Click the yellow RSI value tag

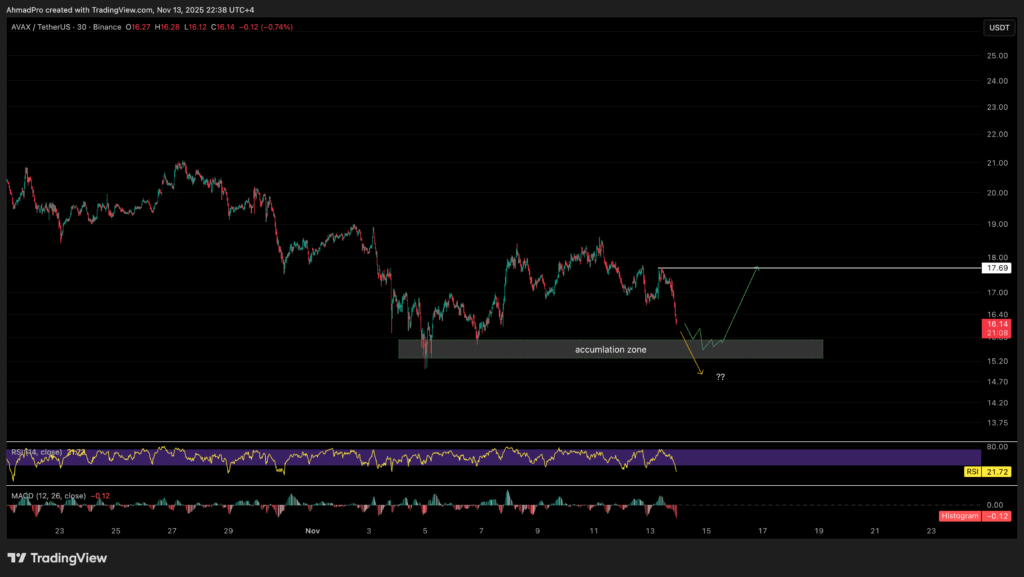(x=971, y=469)
